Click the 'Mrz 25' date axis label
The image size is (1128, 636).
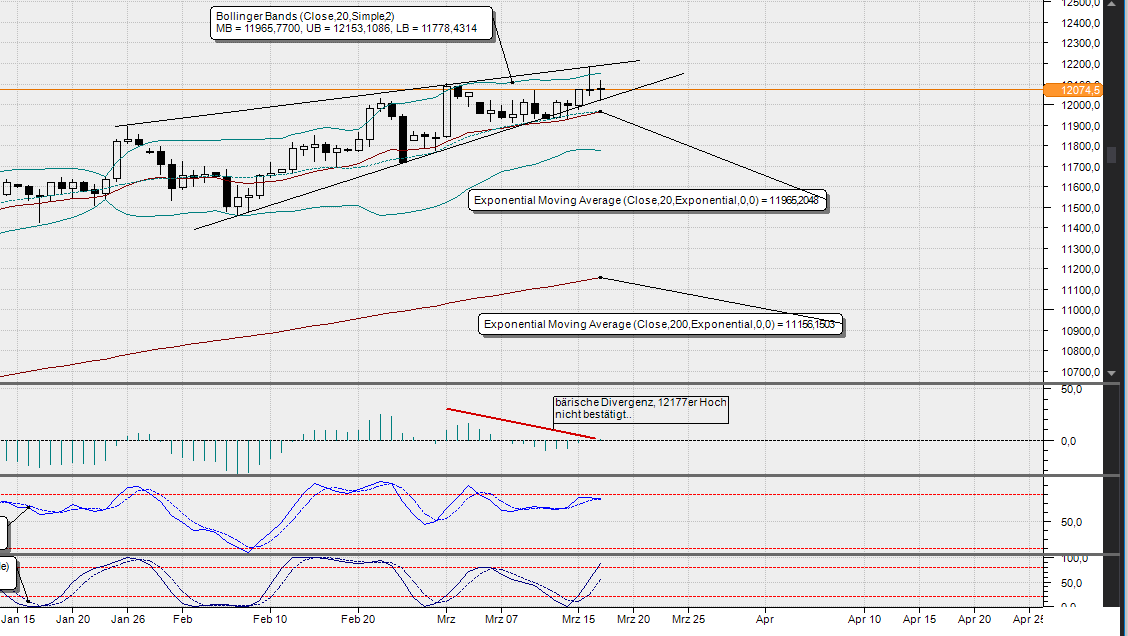click(688, 619)
